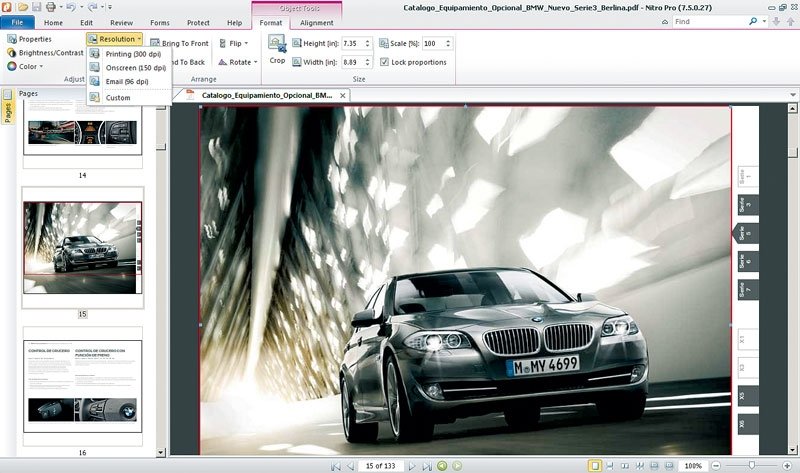The height and width of the screenshot is (473, 800).
Task: Open the File menu
Action: 17,22
